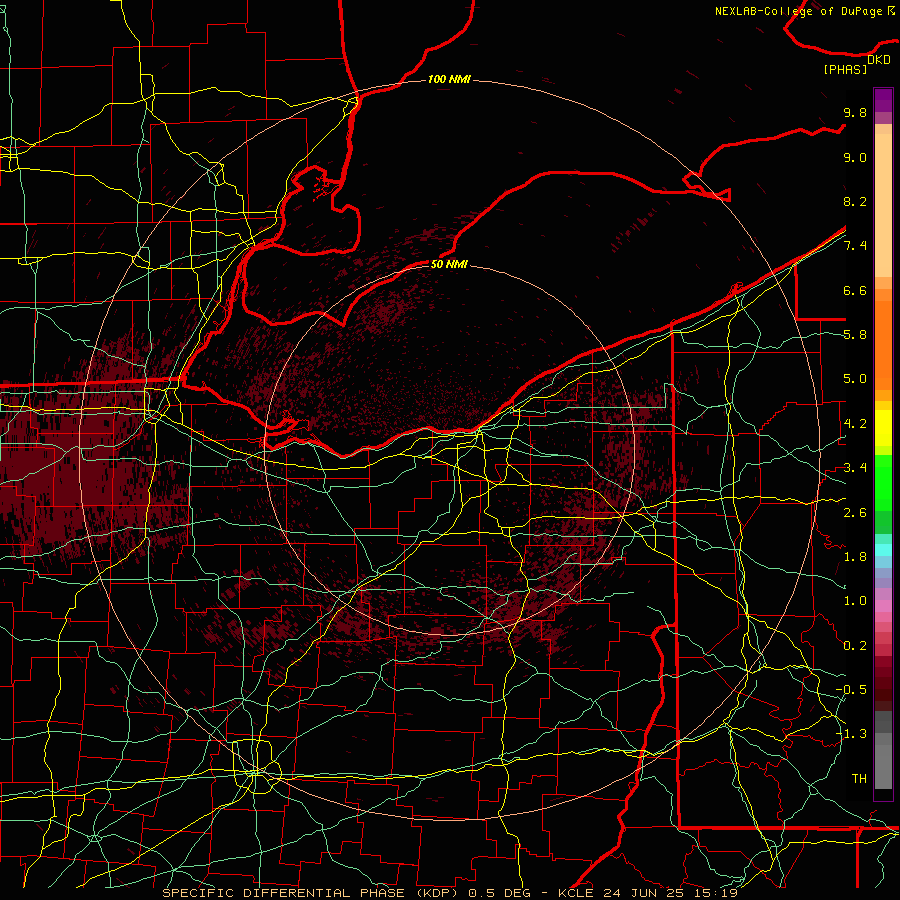Pick the pink swatch beside 1.0
This screenshot has width=900, height=900.
click(x=883, y=606)
